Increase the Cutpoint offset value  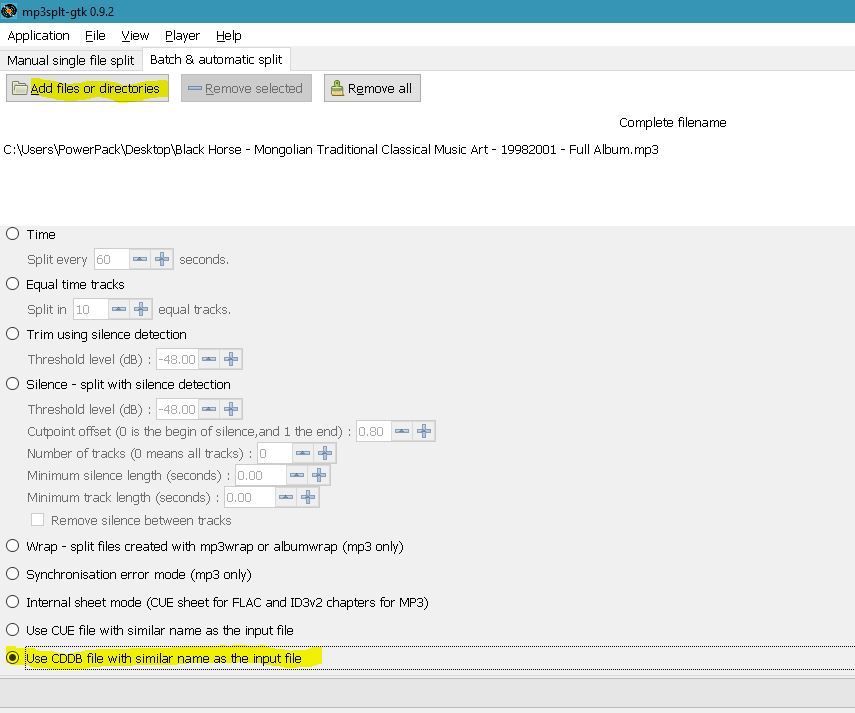424,432
